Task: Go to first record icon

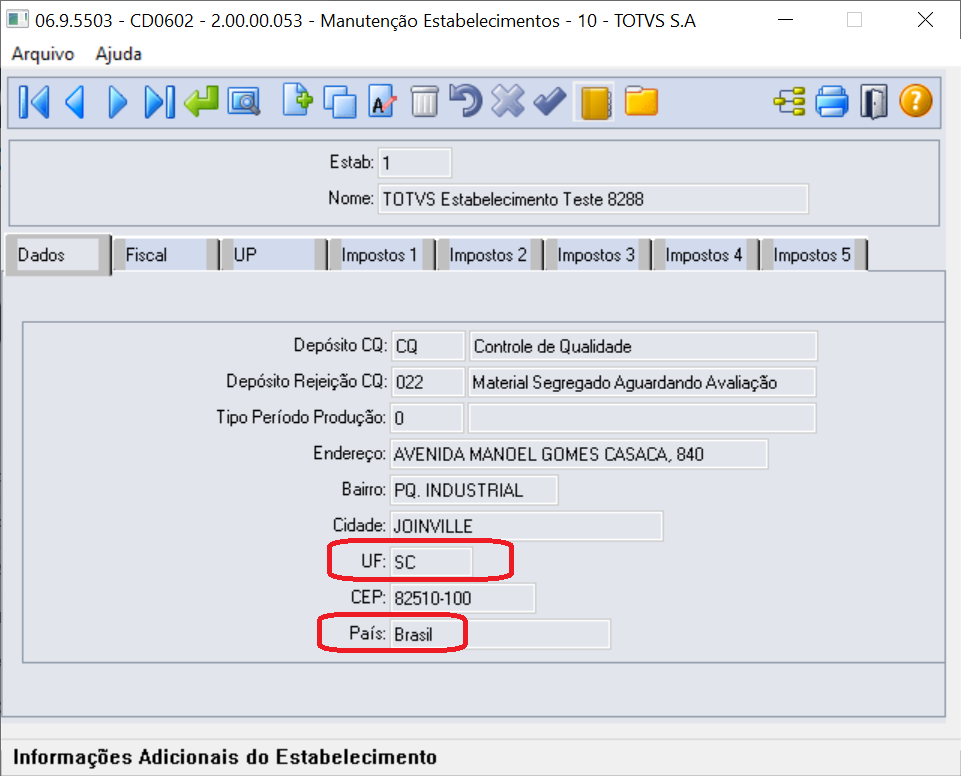Action: (34, 102)
